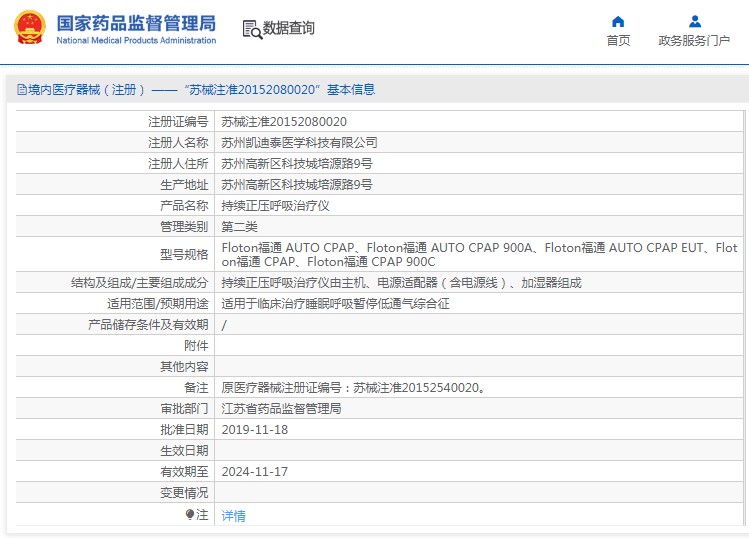Click registration number value 苏械注准20152080020
The image size is (749, 538).
(x=284, y=121)
